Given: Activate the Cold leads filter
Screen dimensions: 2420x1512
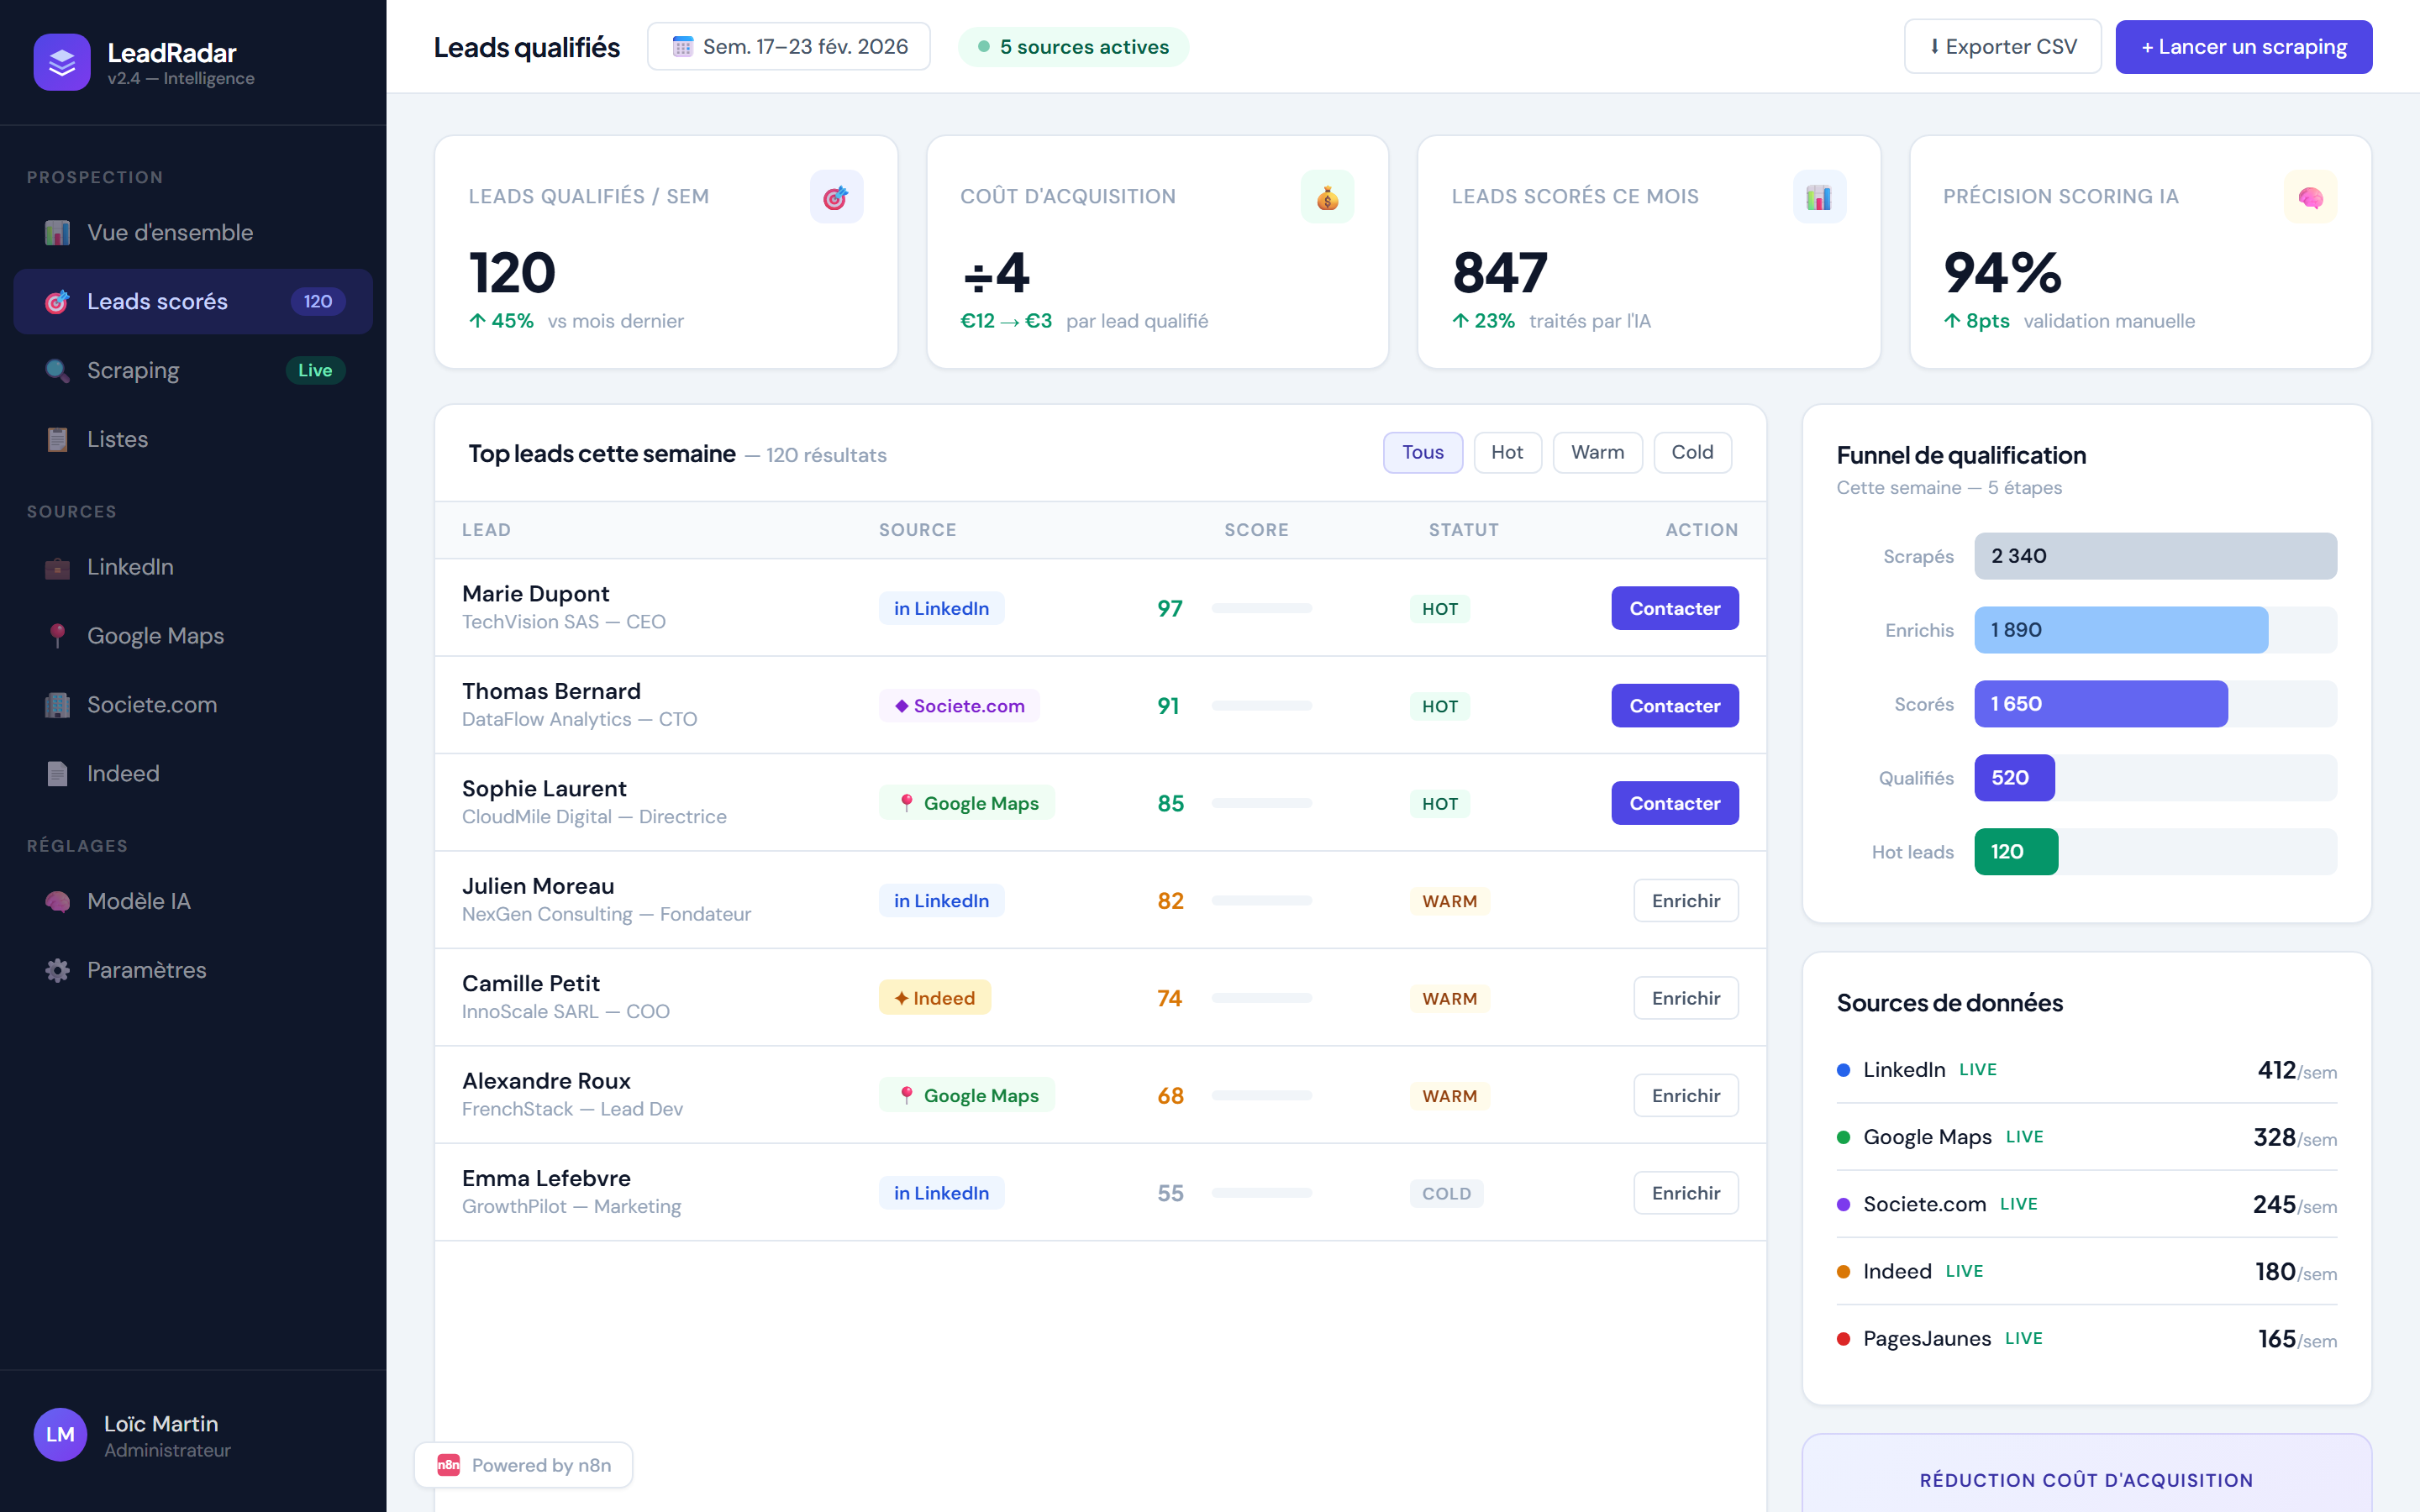Looking at the screenshot, I should click(1692, 452).
